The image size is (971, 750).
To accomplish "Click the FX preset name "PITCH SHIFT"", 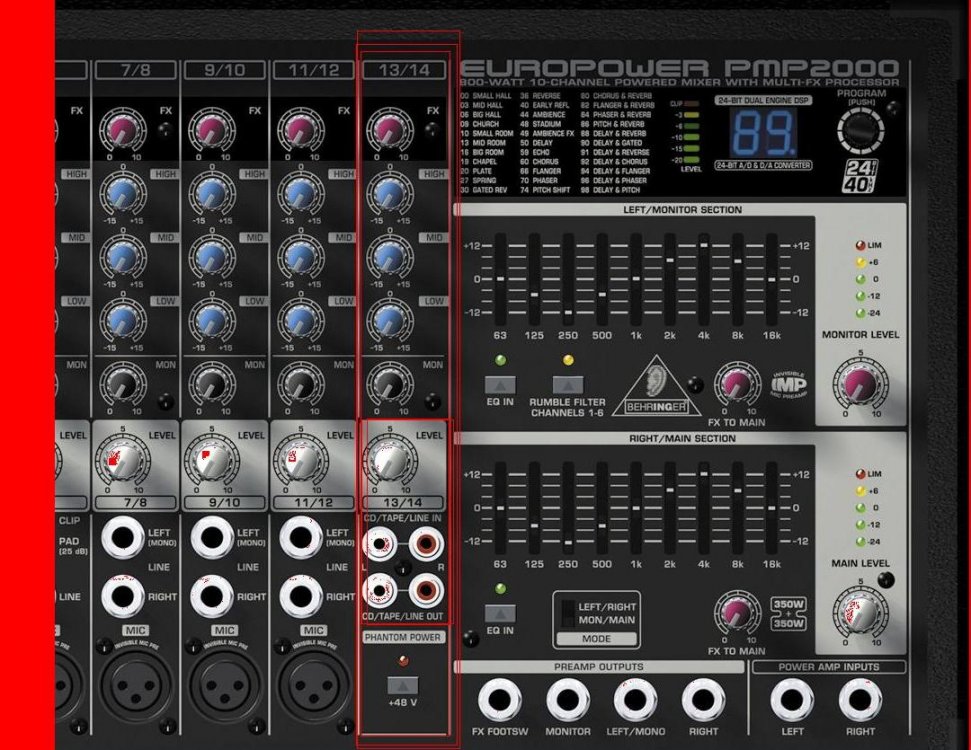I will click(551, 190).
